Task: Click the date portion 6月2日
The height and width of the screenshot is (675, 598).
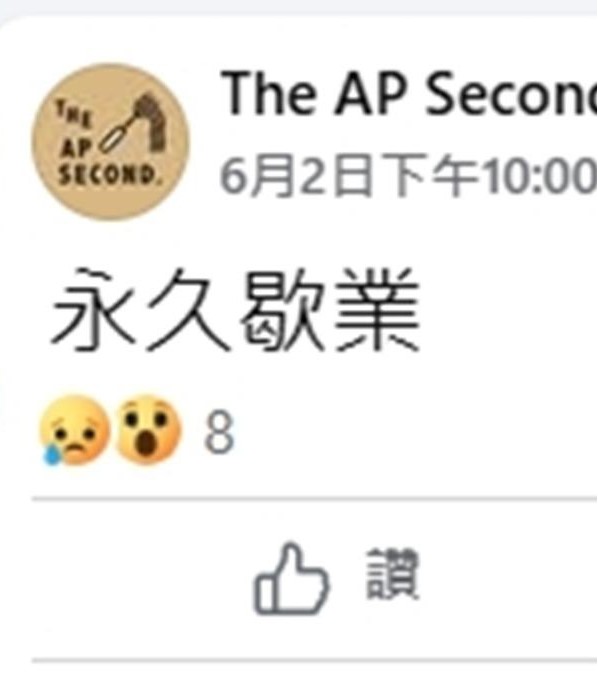Action: tap(296, 176)
